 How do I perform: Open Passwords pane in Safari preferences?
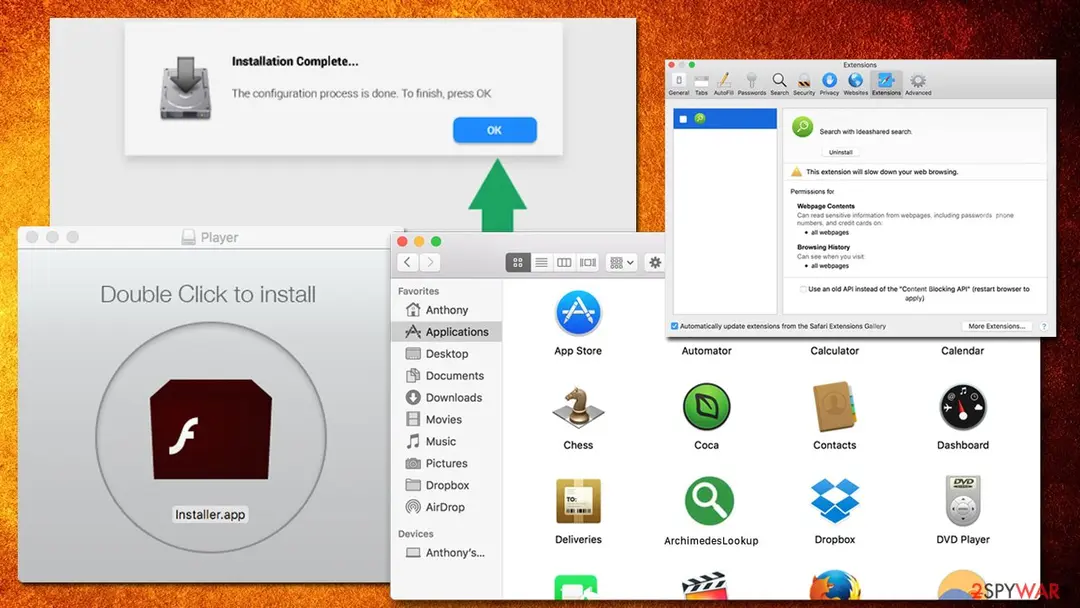[751, 84]
